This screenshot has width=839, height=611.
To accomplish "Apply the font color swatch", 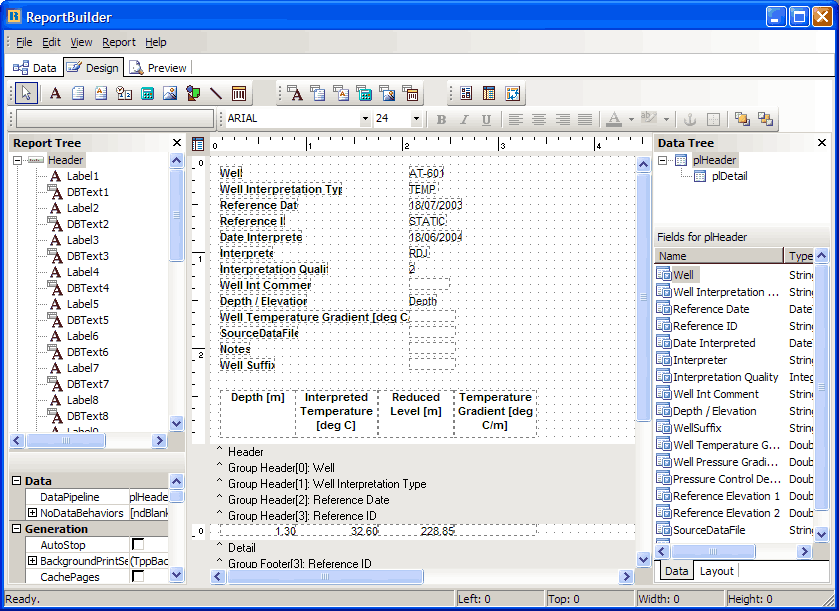I will [614, 119].
